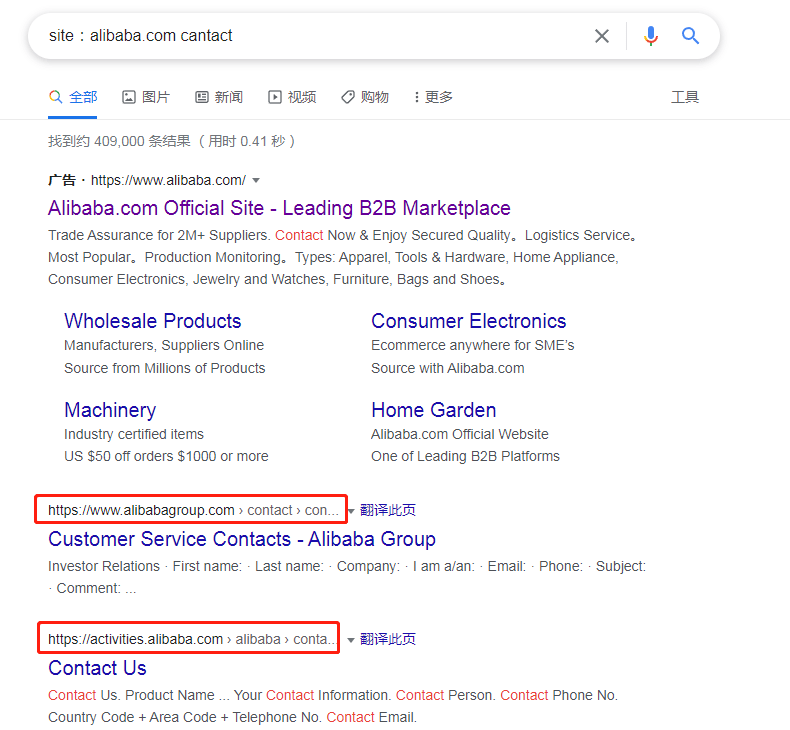Click the ad URL https://www.alibaba.com/

point(168,180)
